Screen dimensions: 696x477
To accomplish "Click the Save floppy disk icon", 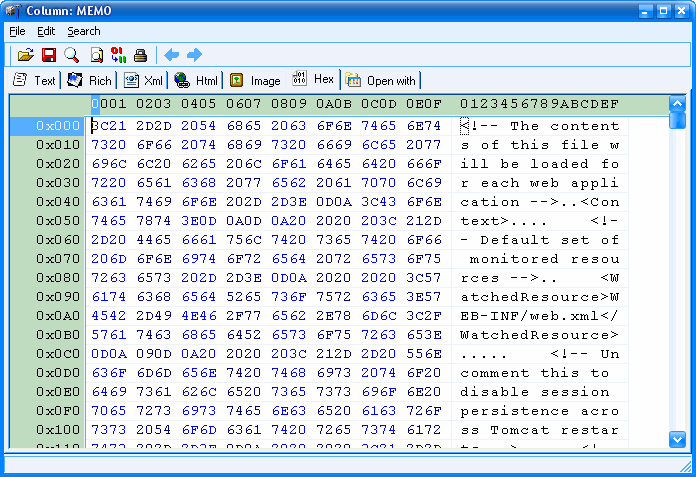I will pos(48,55).
